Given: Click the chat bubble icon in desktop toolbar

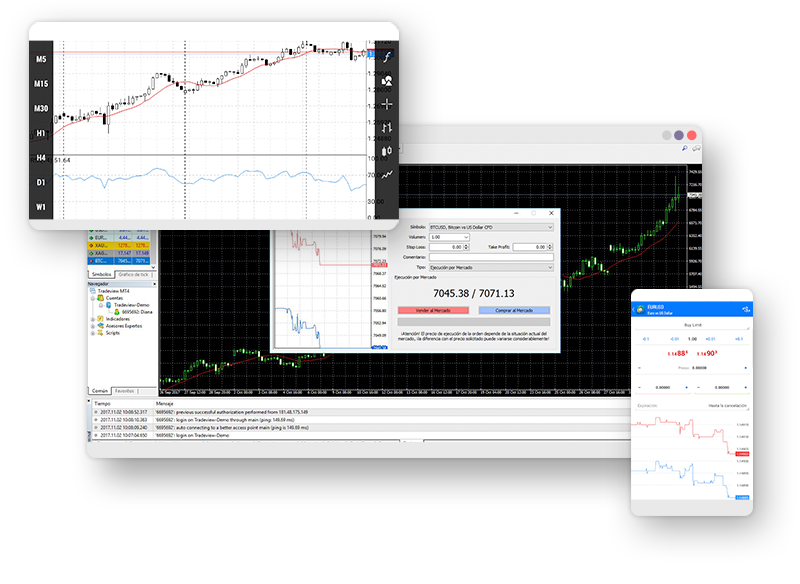Looking at the screenshot, I should pyautogui.click(x=696, y=148).
